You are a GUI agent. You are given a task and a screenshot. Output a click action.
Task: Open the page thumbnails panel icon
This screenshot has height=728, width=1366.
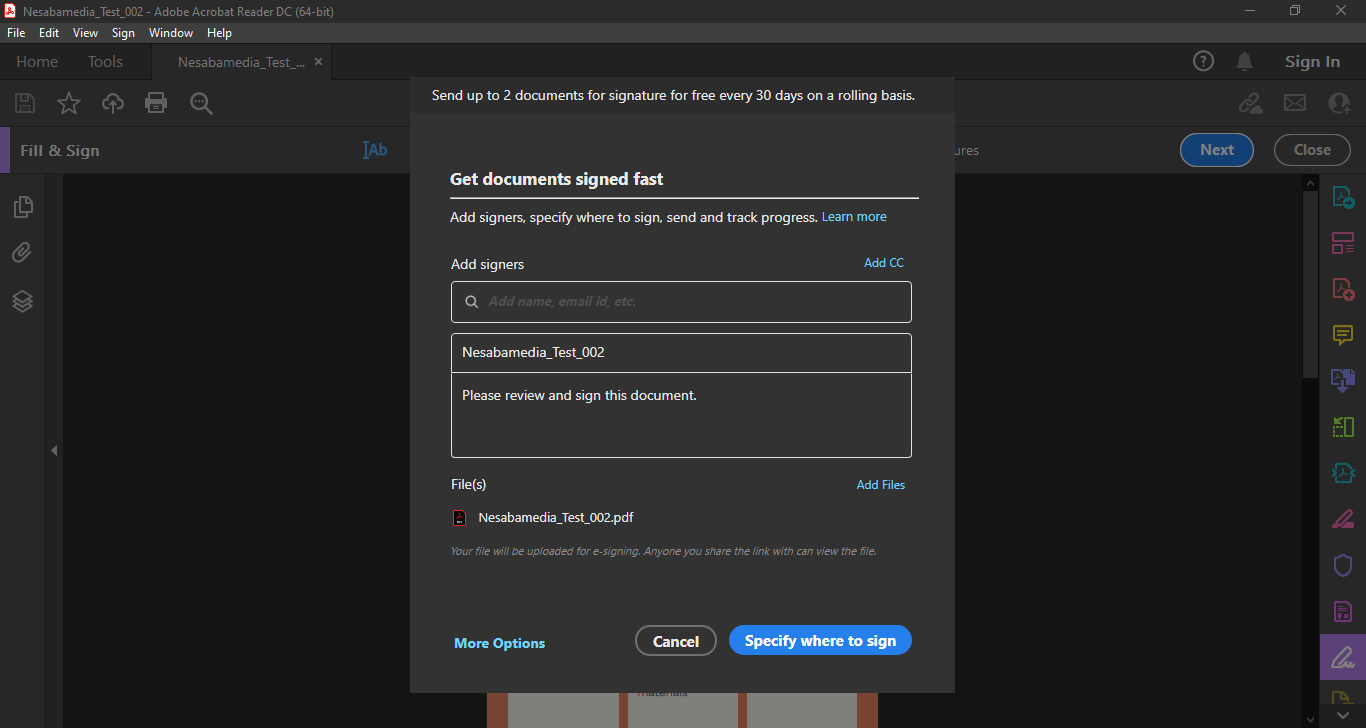point(23,207)
